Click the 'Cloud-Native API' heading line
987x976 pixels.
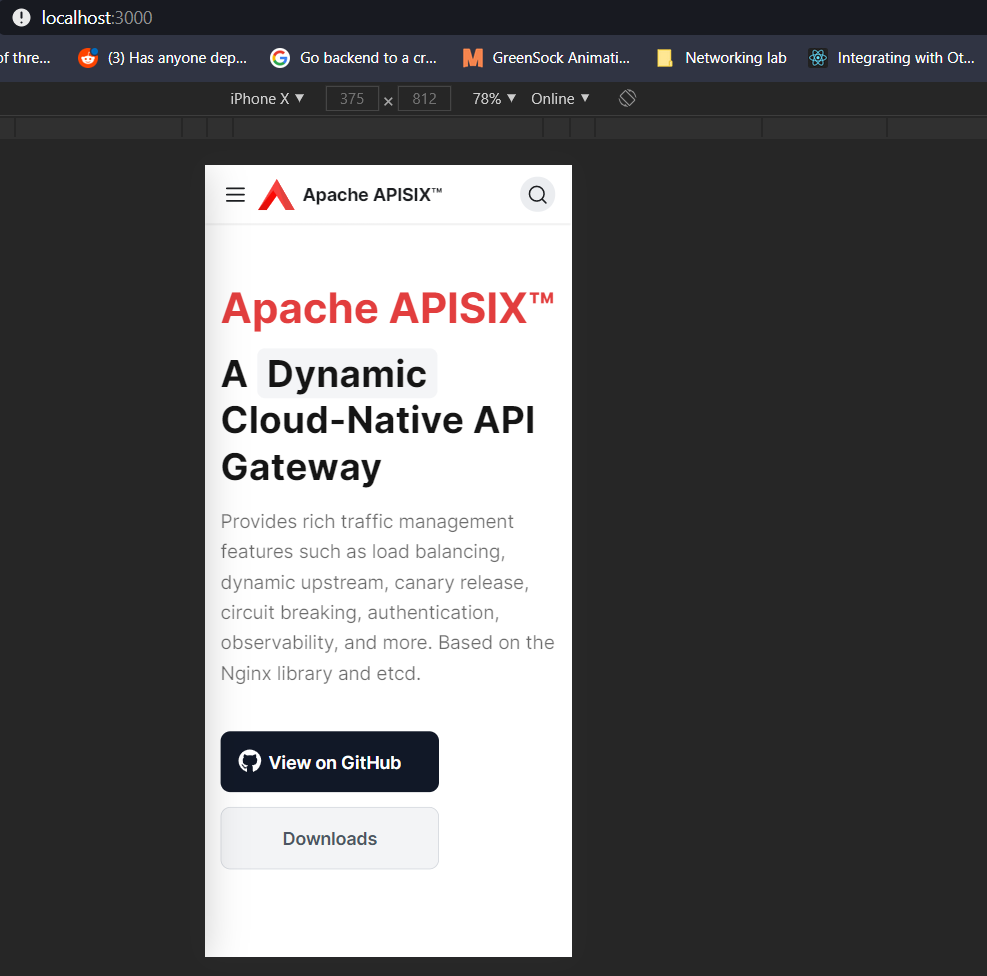[x=378, y=420]
